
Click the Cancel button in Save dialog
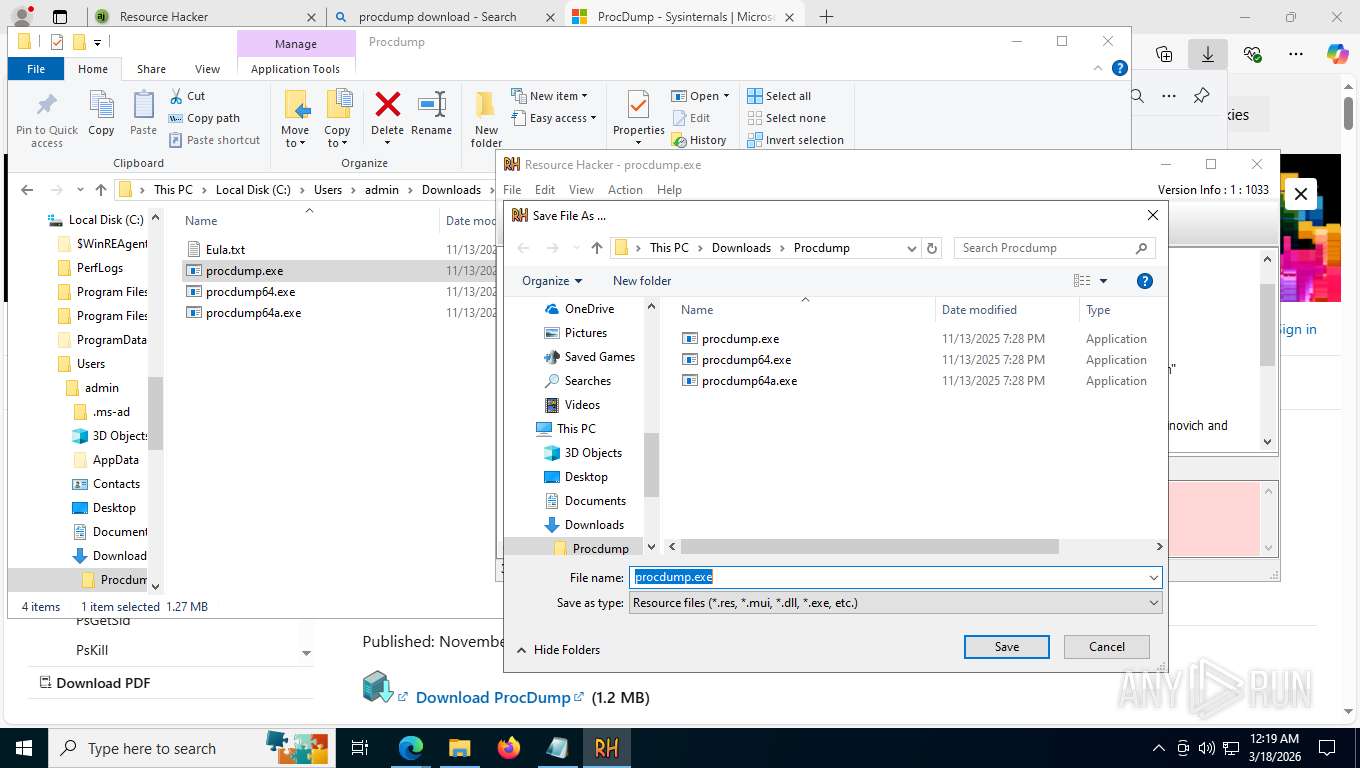1106,647
